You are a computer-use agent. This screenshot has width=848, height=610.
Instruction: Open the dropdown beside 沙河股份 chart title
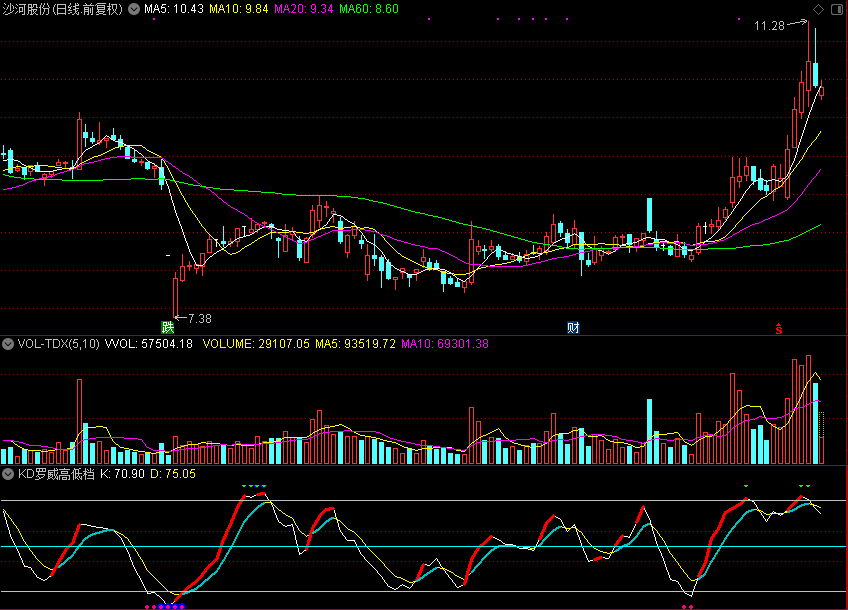coord(134,9)
